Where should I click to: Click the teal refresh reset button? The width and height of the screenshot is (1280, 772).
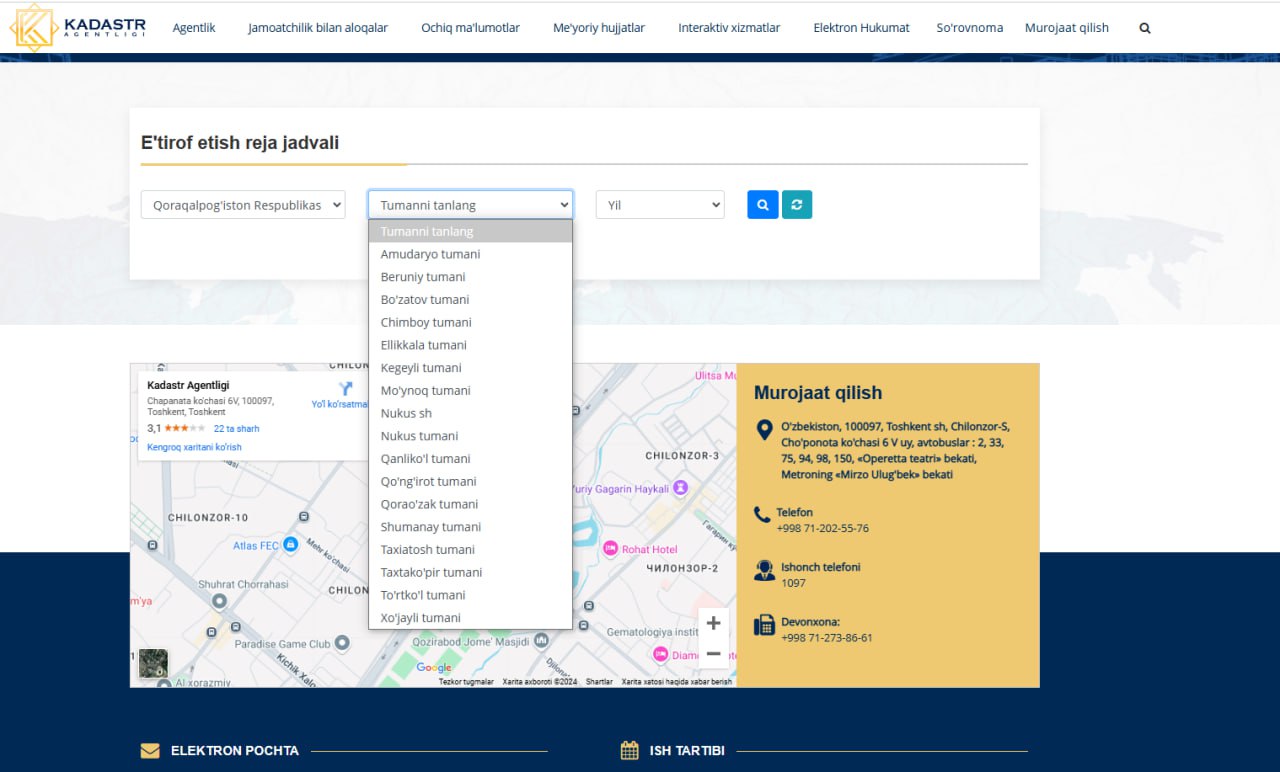pos(797,205)
